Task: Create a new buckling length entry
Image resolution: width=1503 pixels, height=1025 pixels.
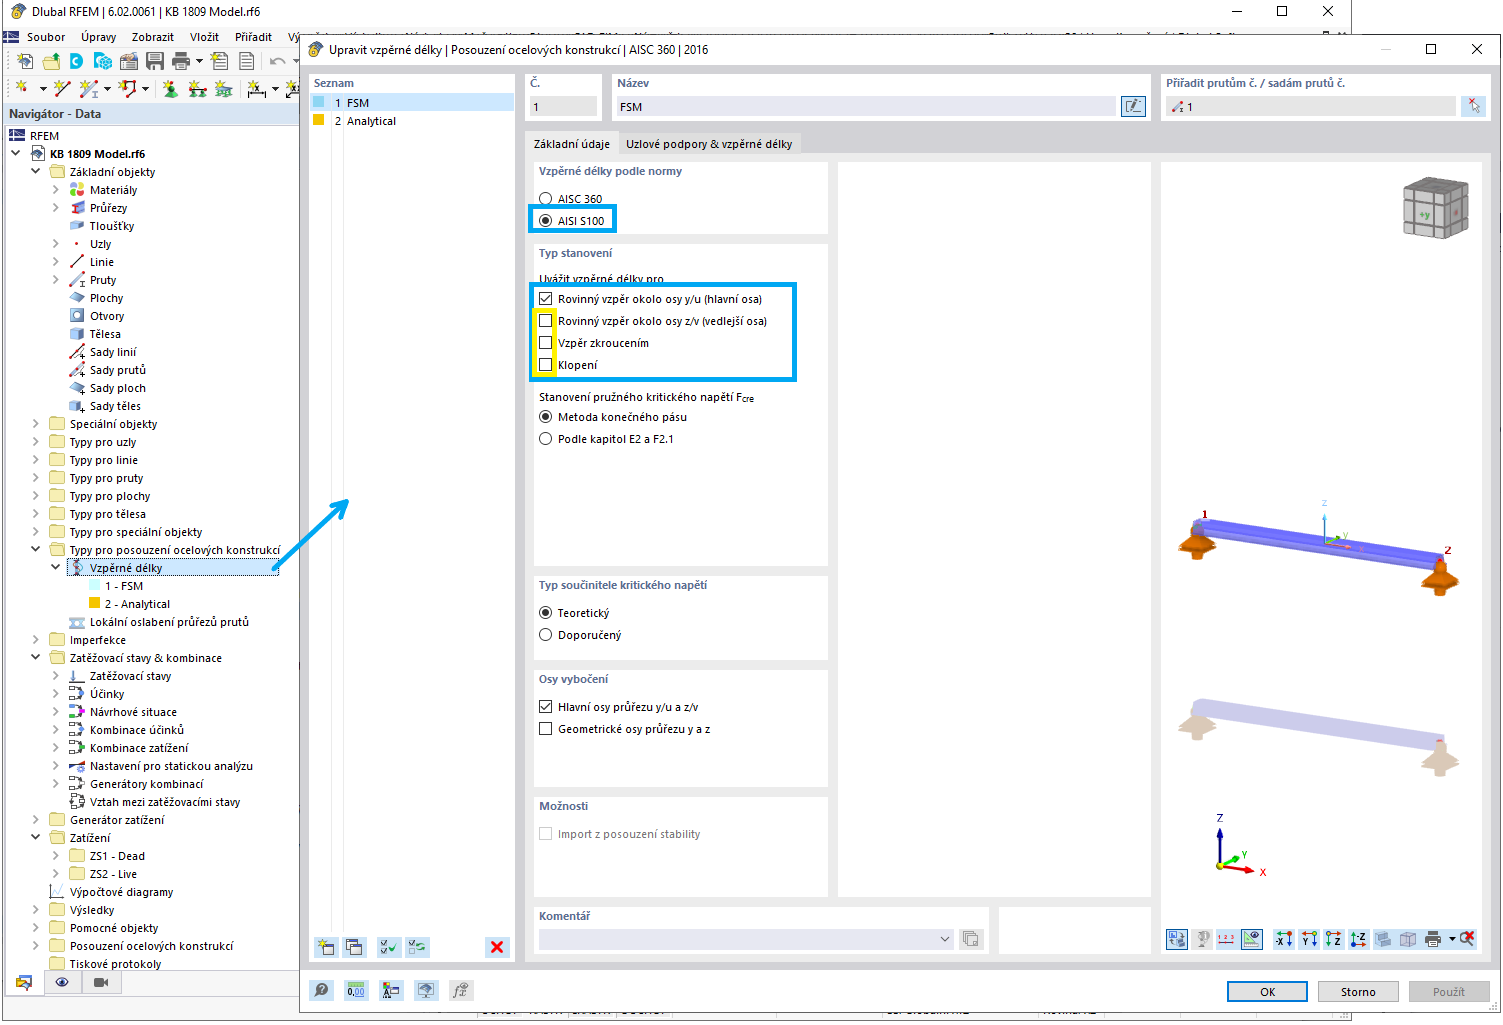Action: coord(326,947)
